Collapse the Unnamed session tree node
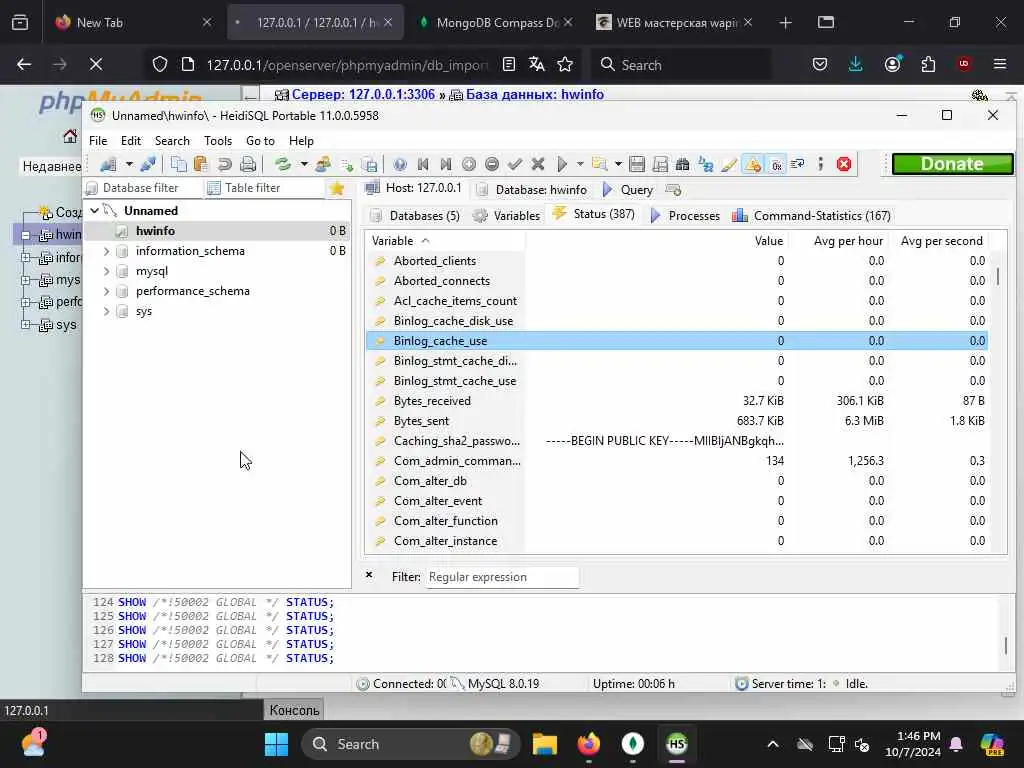 (95, 210)
